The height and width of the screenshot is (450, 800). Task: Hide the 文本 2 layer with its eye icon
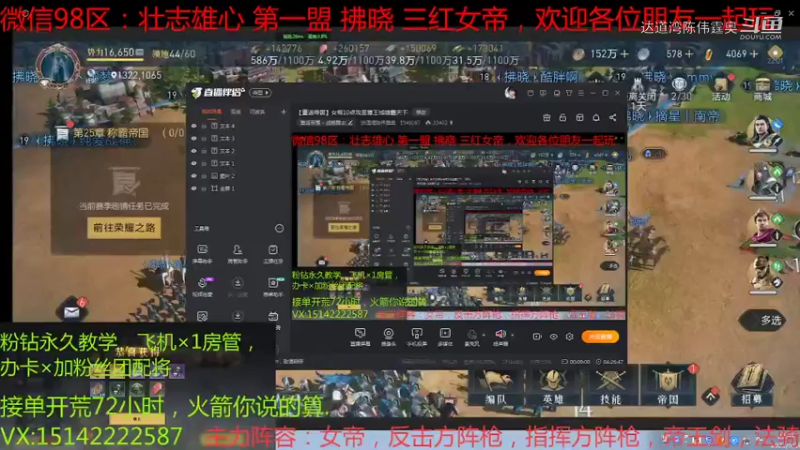click(194, 151)
